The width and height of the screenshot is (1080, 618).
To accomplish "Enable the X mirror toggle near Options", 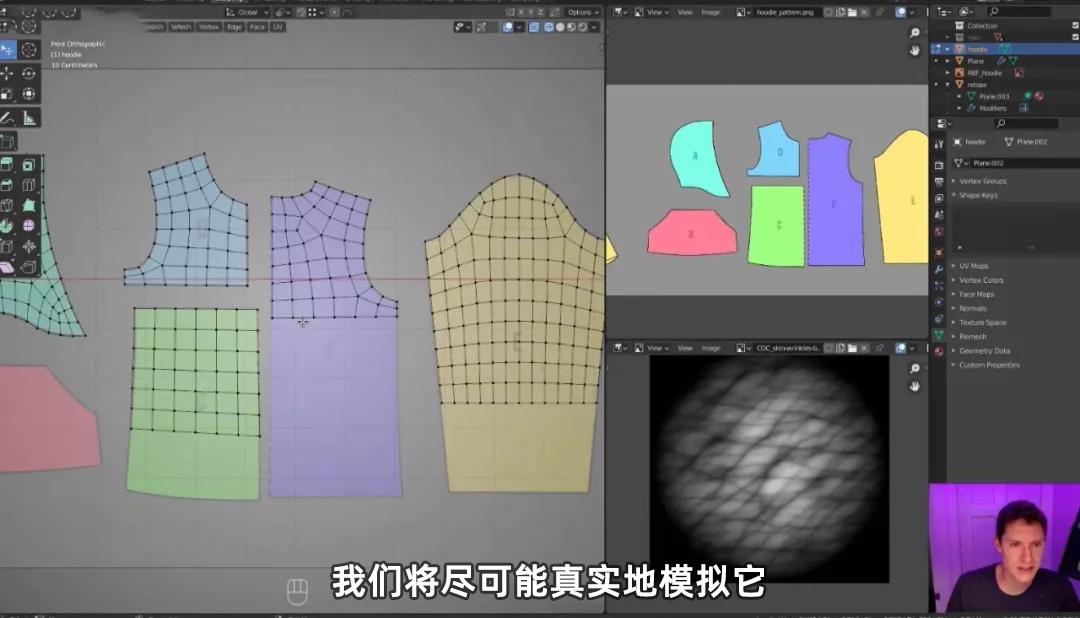I will [x=521, y=11].
